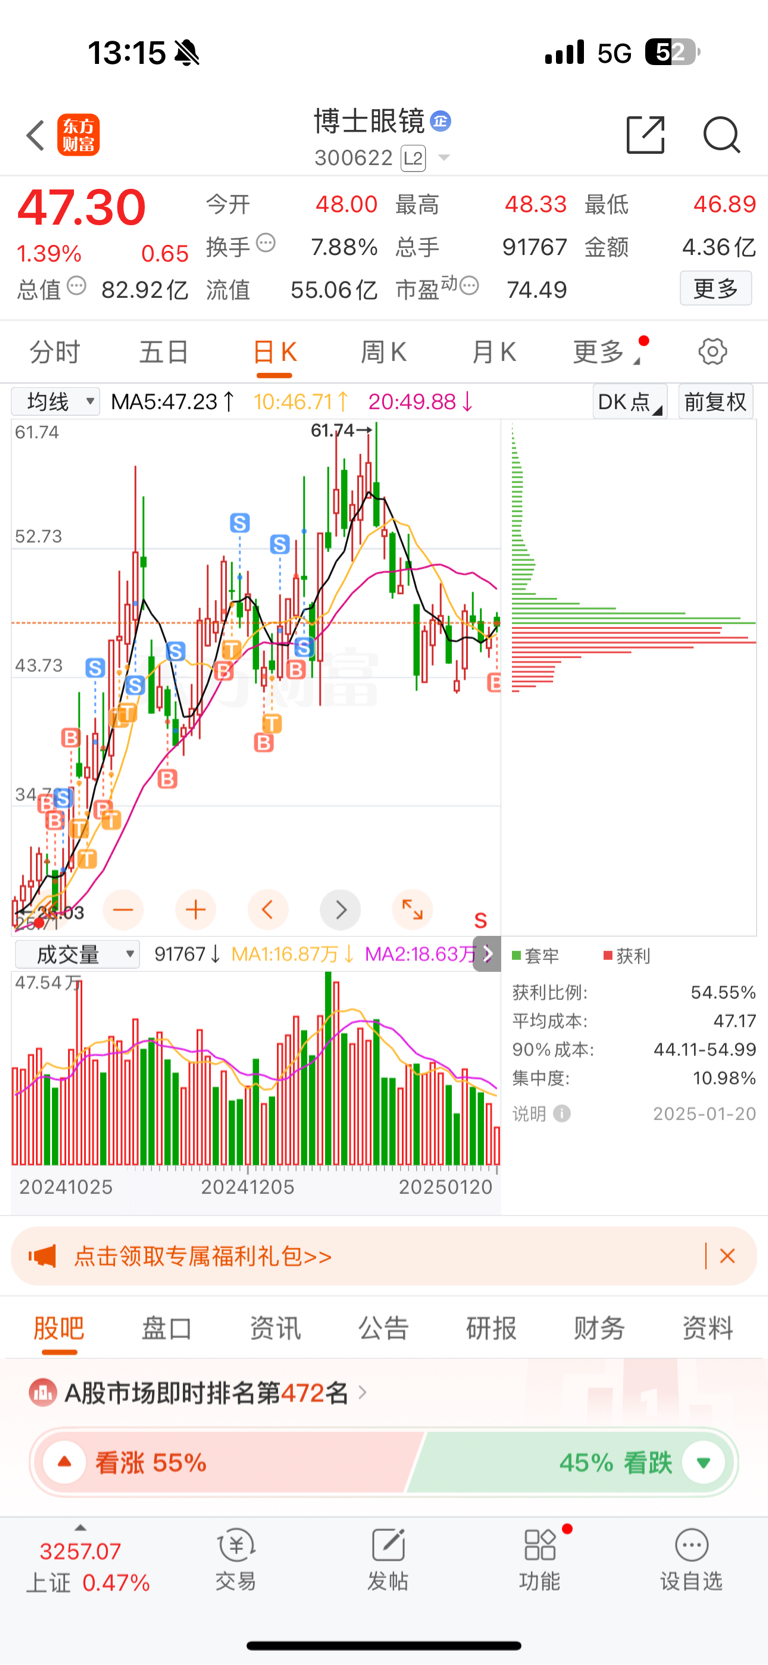Toggle the 前复权 adjustment button
This screenshot has height=1665, width=768.
[716, 402]
